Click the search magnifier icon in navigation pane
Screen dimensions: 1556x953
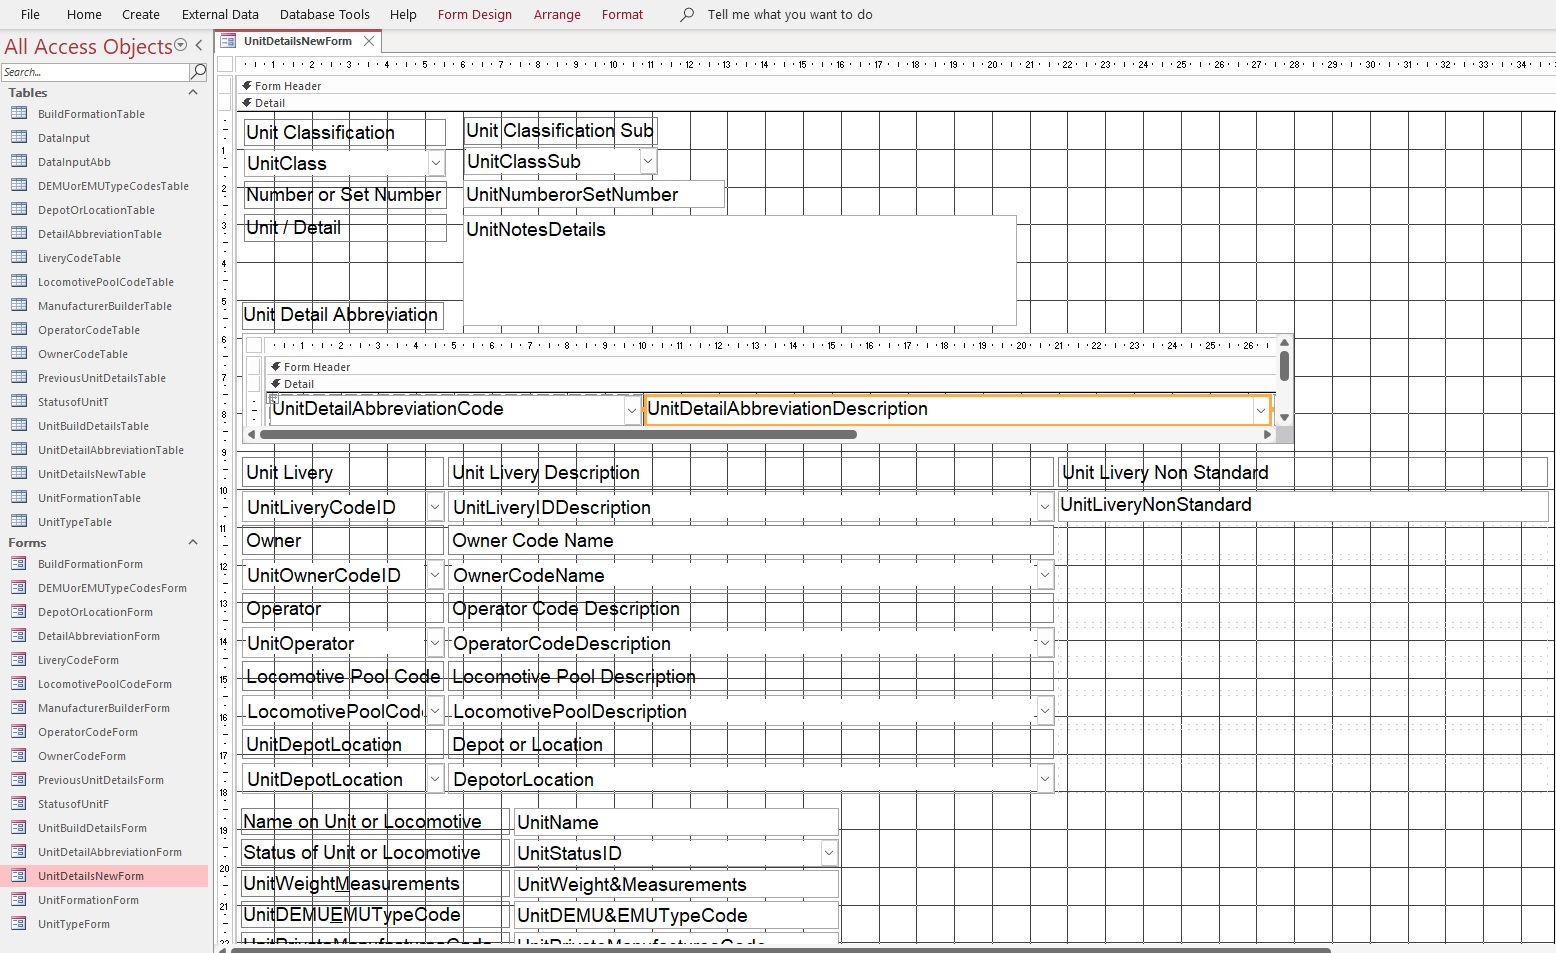pyautogui.click(x=198, y=72)
